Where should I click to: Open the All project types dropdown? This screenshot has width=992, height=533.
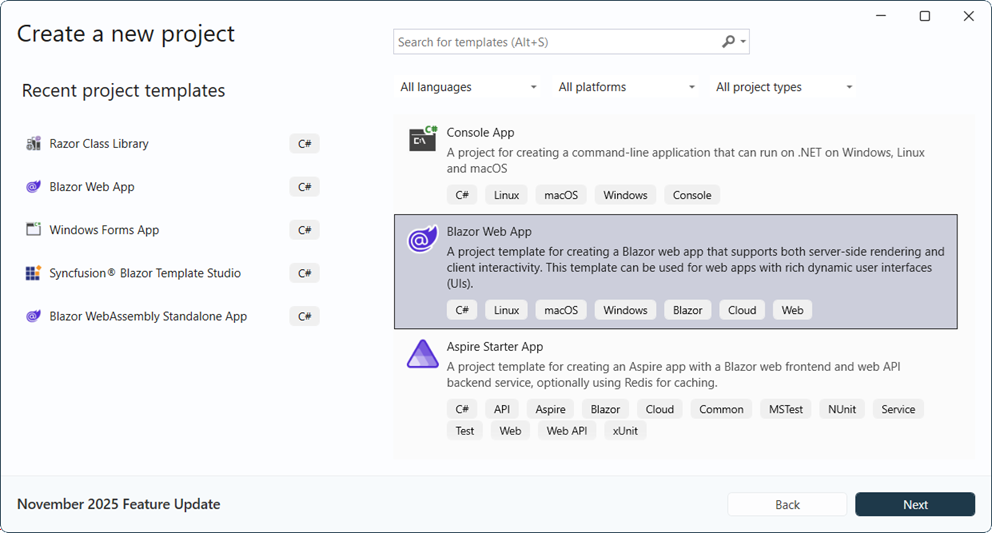point(783,87)
